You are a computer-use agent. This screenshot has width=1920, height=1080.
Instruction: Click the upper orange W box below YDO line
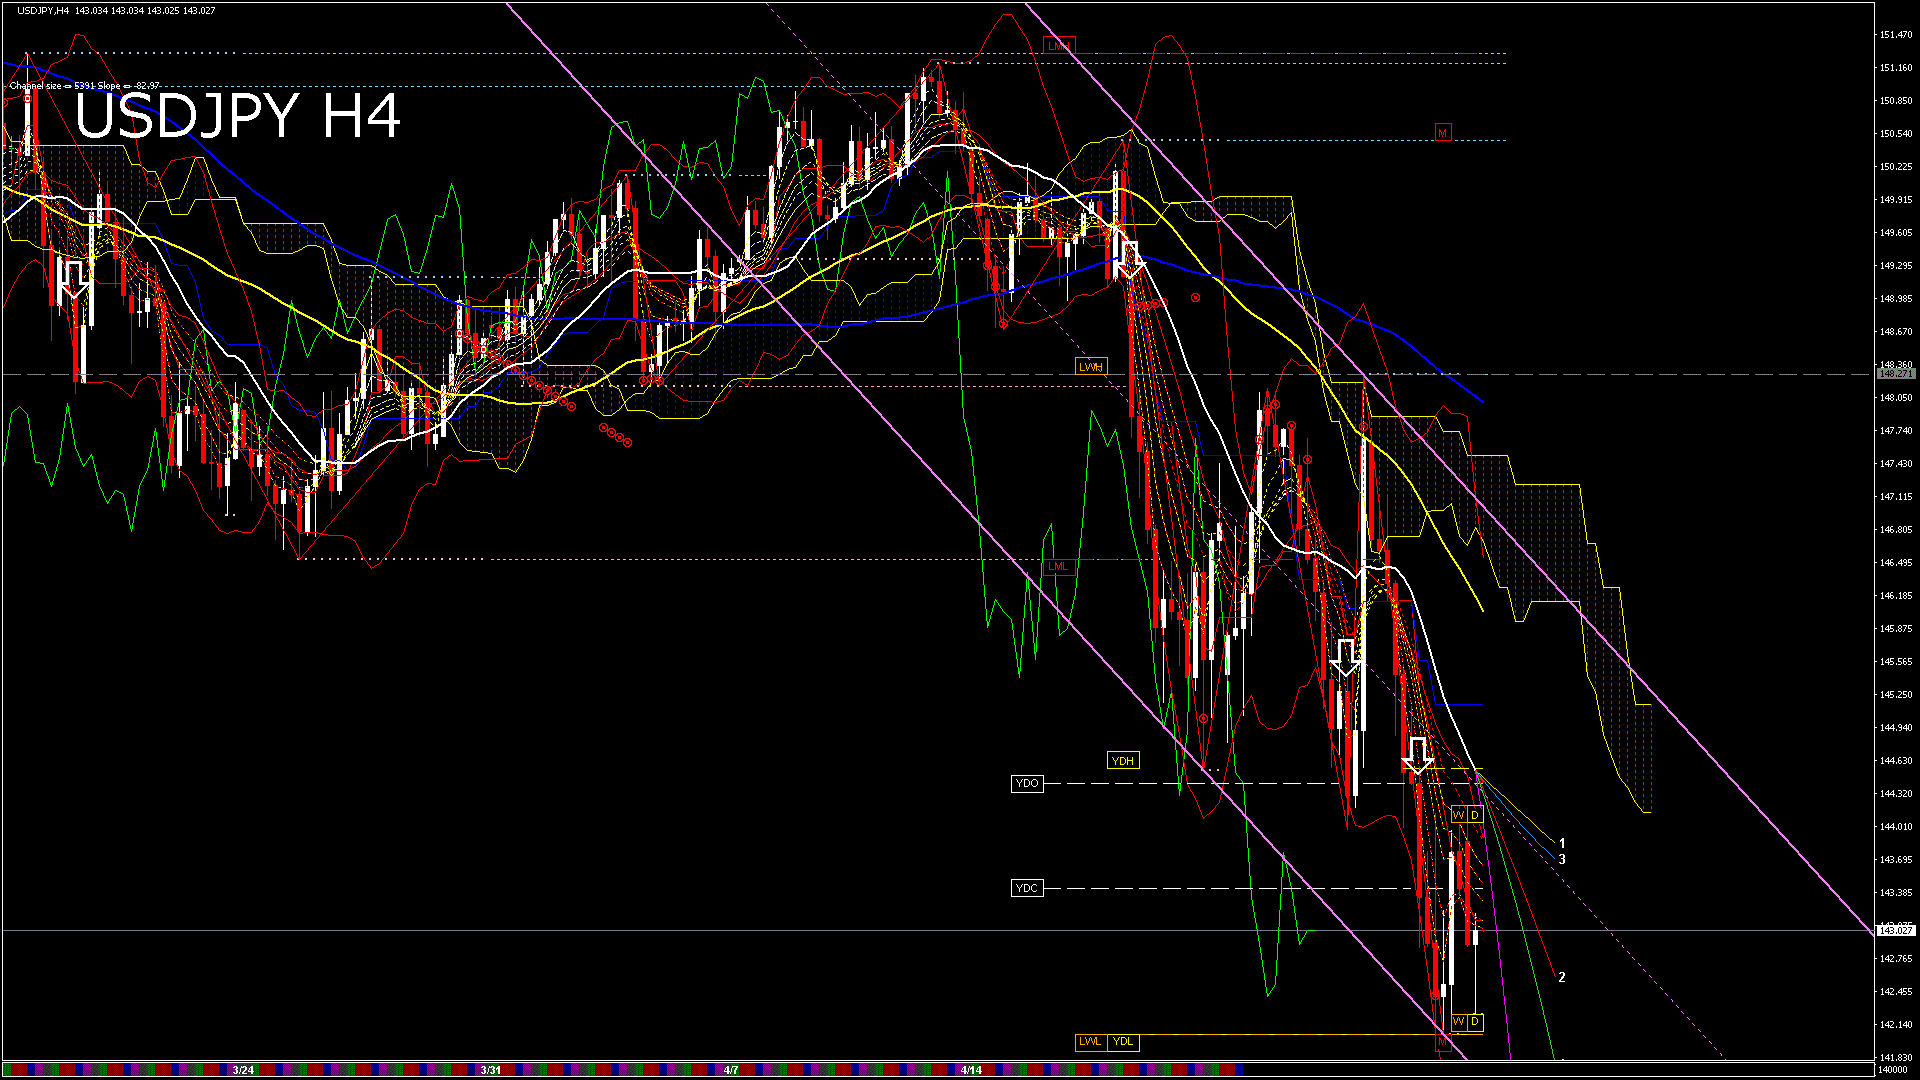[1458, 815]
